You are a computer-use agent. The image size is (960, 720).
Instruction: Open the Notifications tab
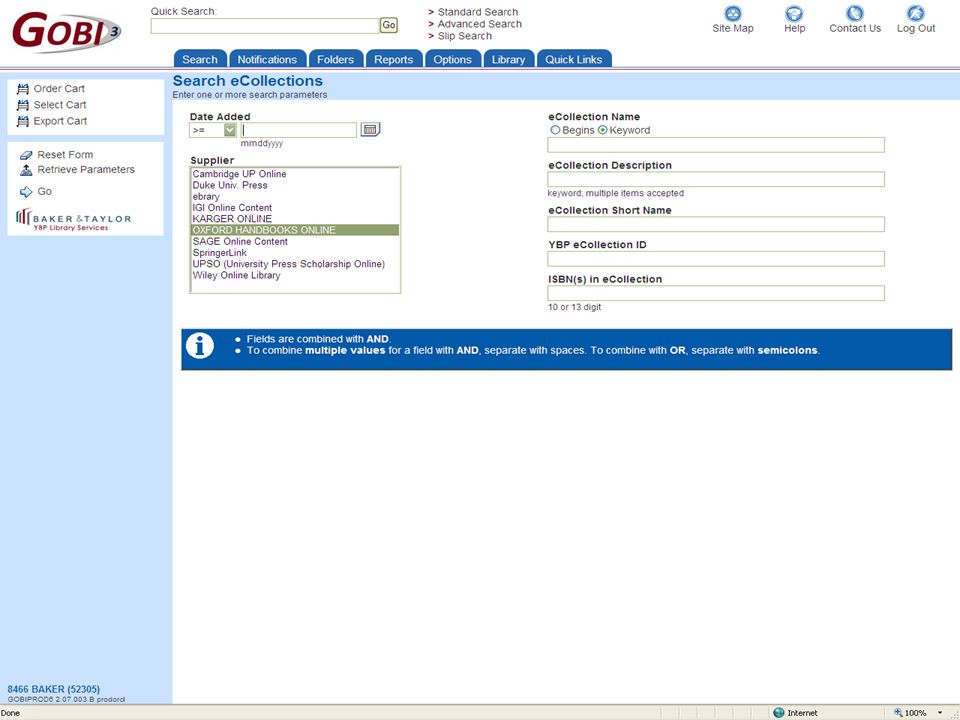(x=267, y=59)
